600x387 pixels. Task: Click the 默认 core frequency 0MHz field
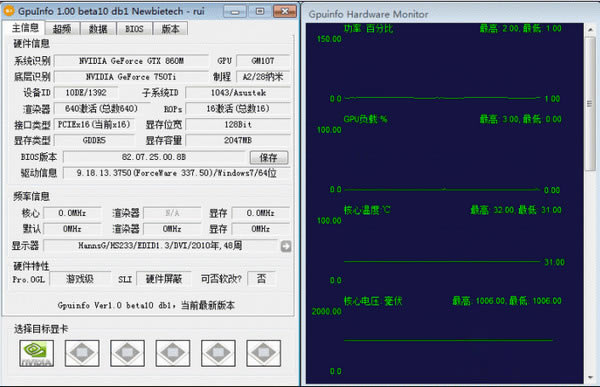(x=72, y=229)
